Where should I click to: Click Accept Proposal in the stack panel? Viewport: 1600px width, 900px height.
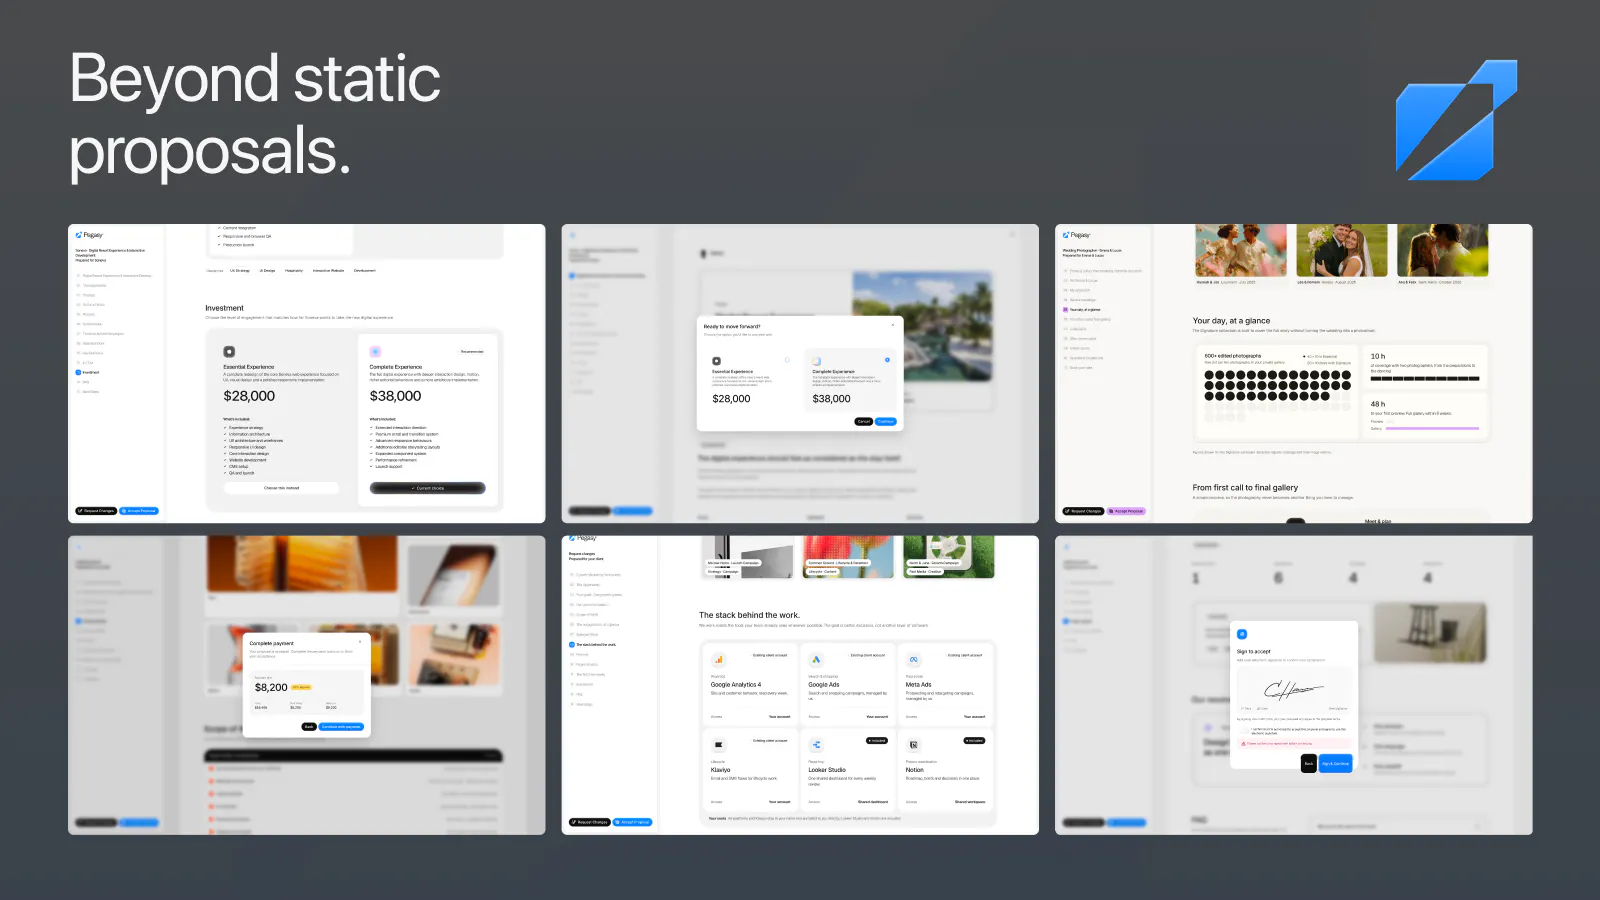pyautogui.click(x=633, y=822)
